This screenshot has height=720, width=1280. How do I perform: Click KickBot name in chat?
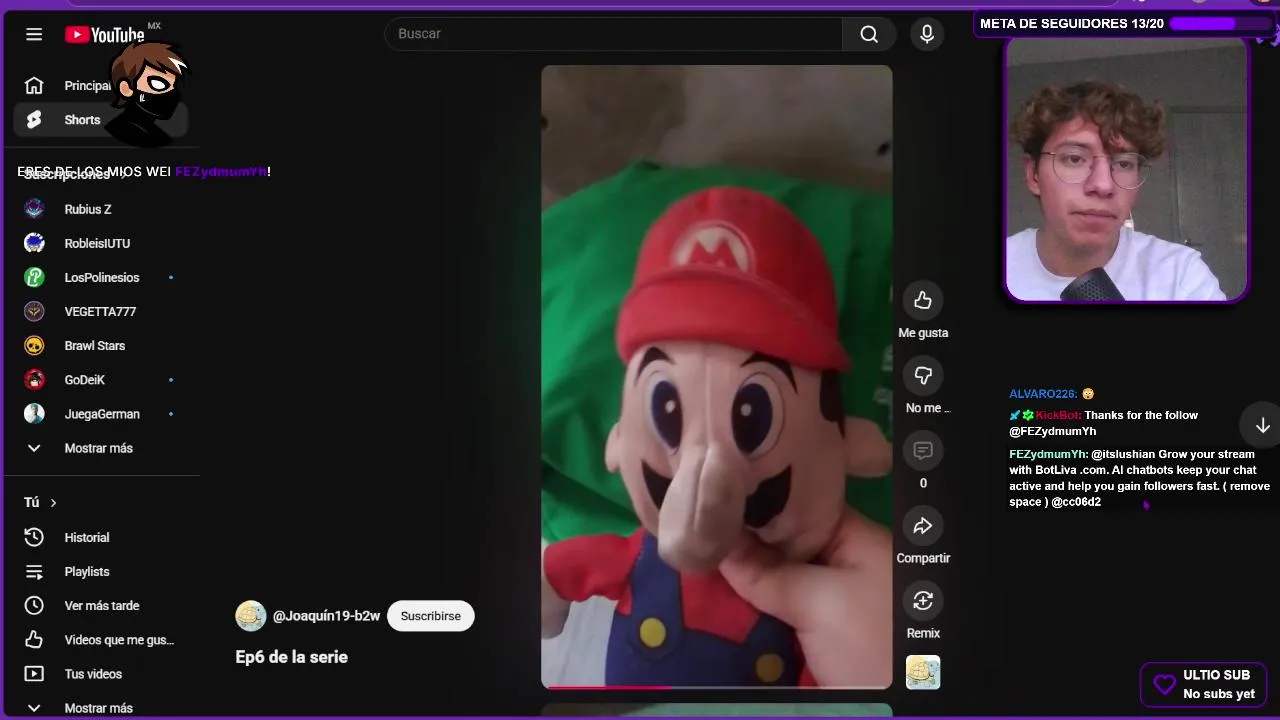pyautogui.click(x=1058, y=415)
